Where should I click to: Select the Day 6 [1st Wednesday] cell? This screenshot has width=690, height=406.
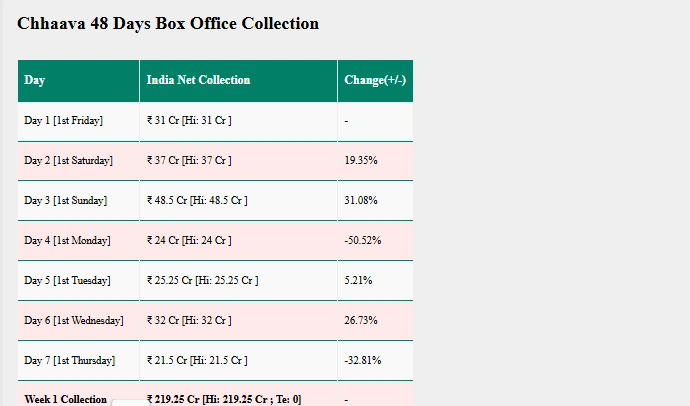pyautogui.click(x=78, y=321)
